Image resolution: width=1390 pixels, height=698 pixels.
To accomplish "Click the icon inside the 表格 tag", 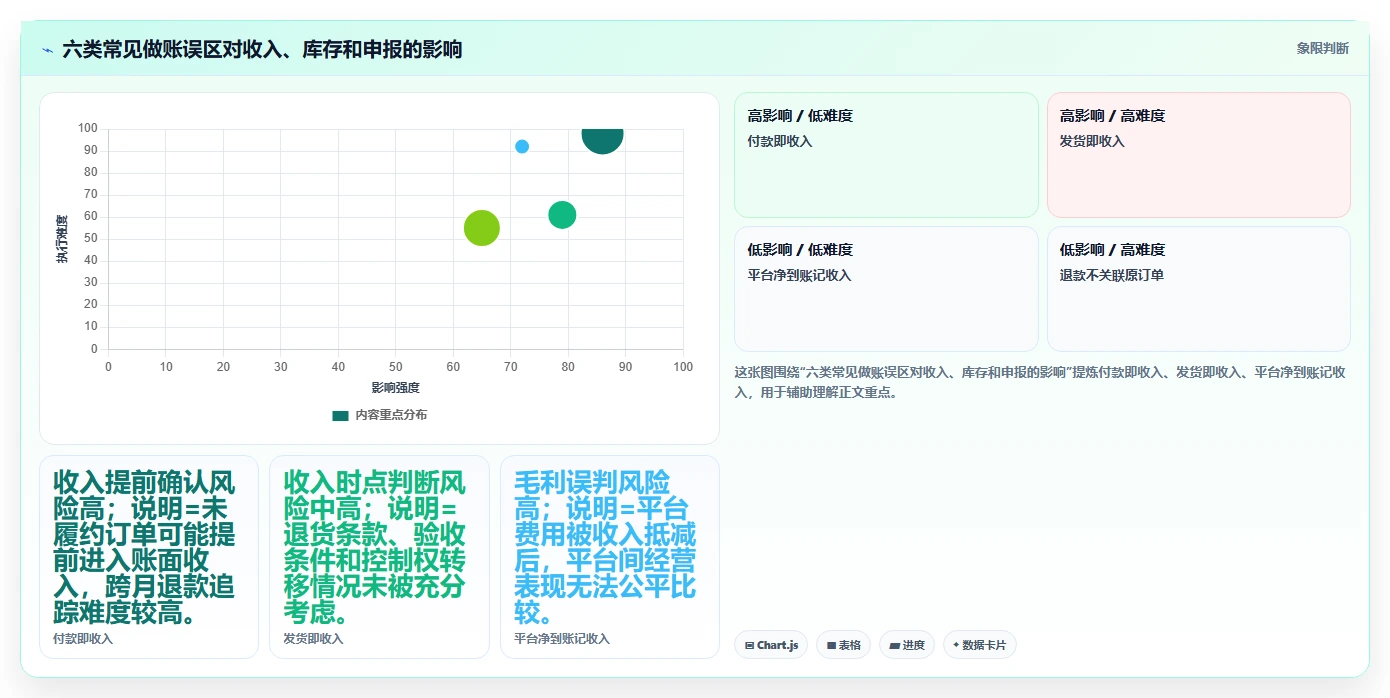I will pyautogui.click(x=831, y=646).
